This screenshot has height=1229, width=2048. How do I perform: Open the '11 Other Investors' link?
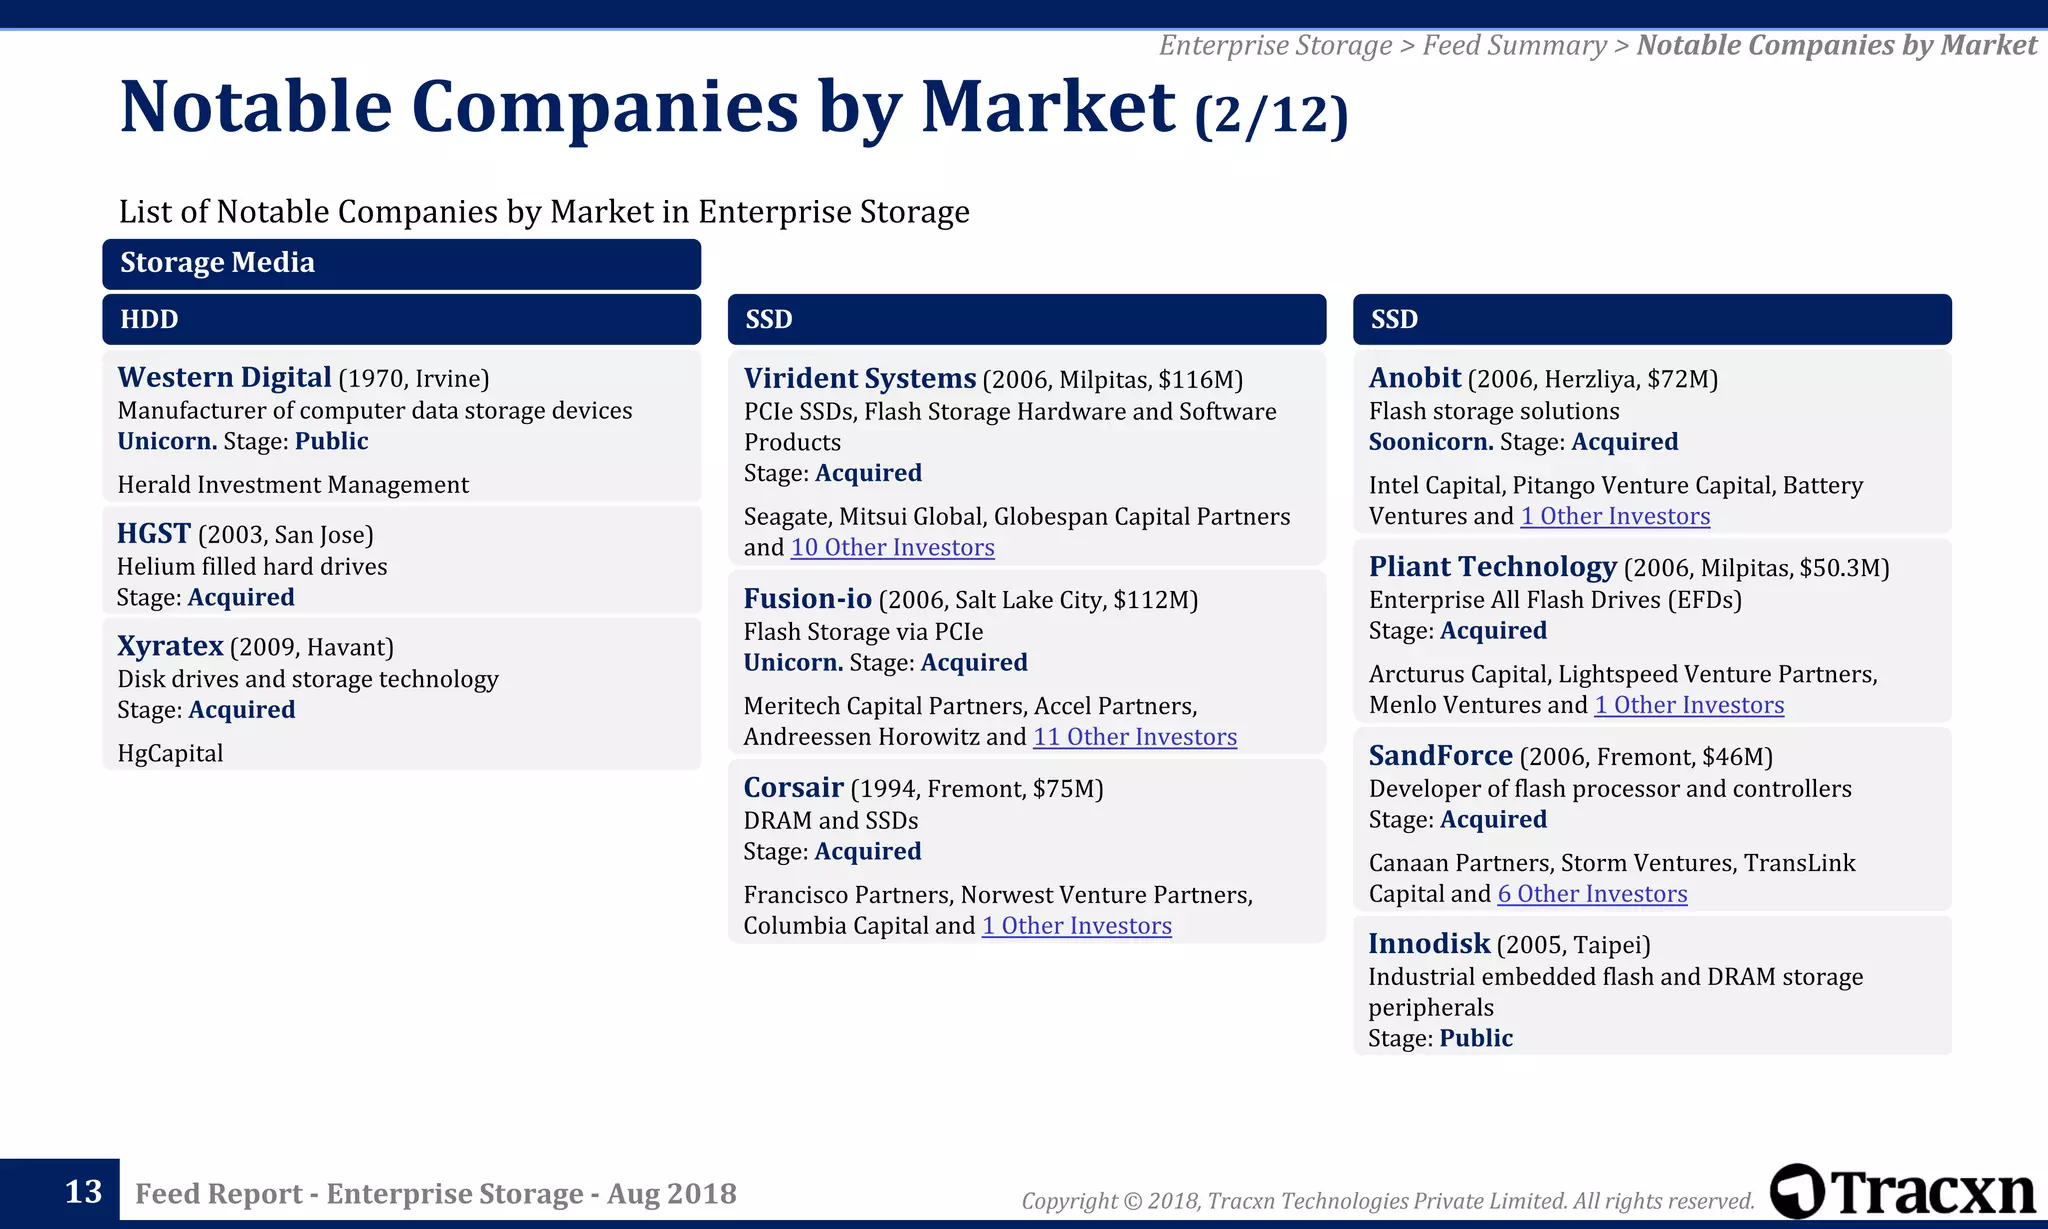[1134, 736]
